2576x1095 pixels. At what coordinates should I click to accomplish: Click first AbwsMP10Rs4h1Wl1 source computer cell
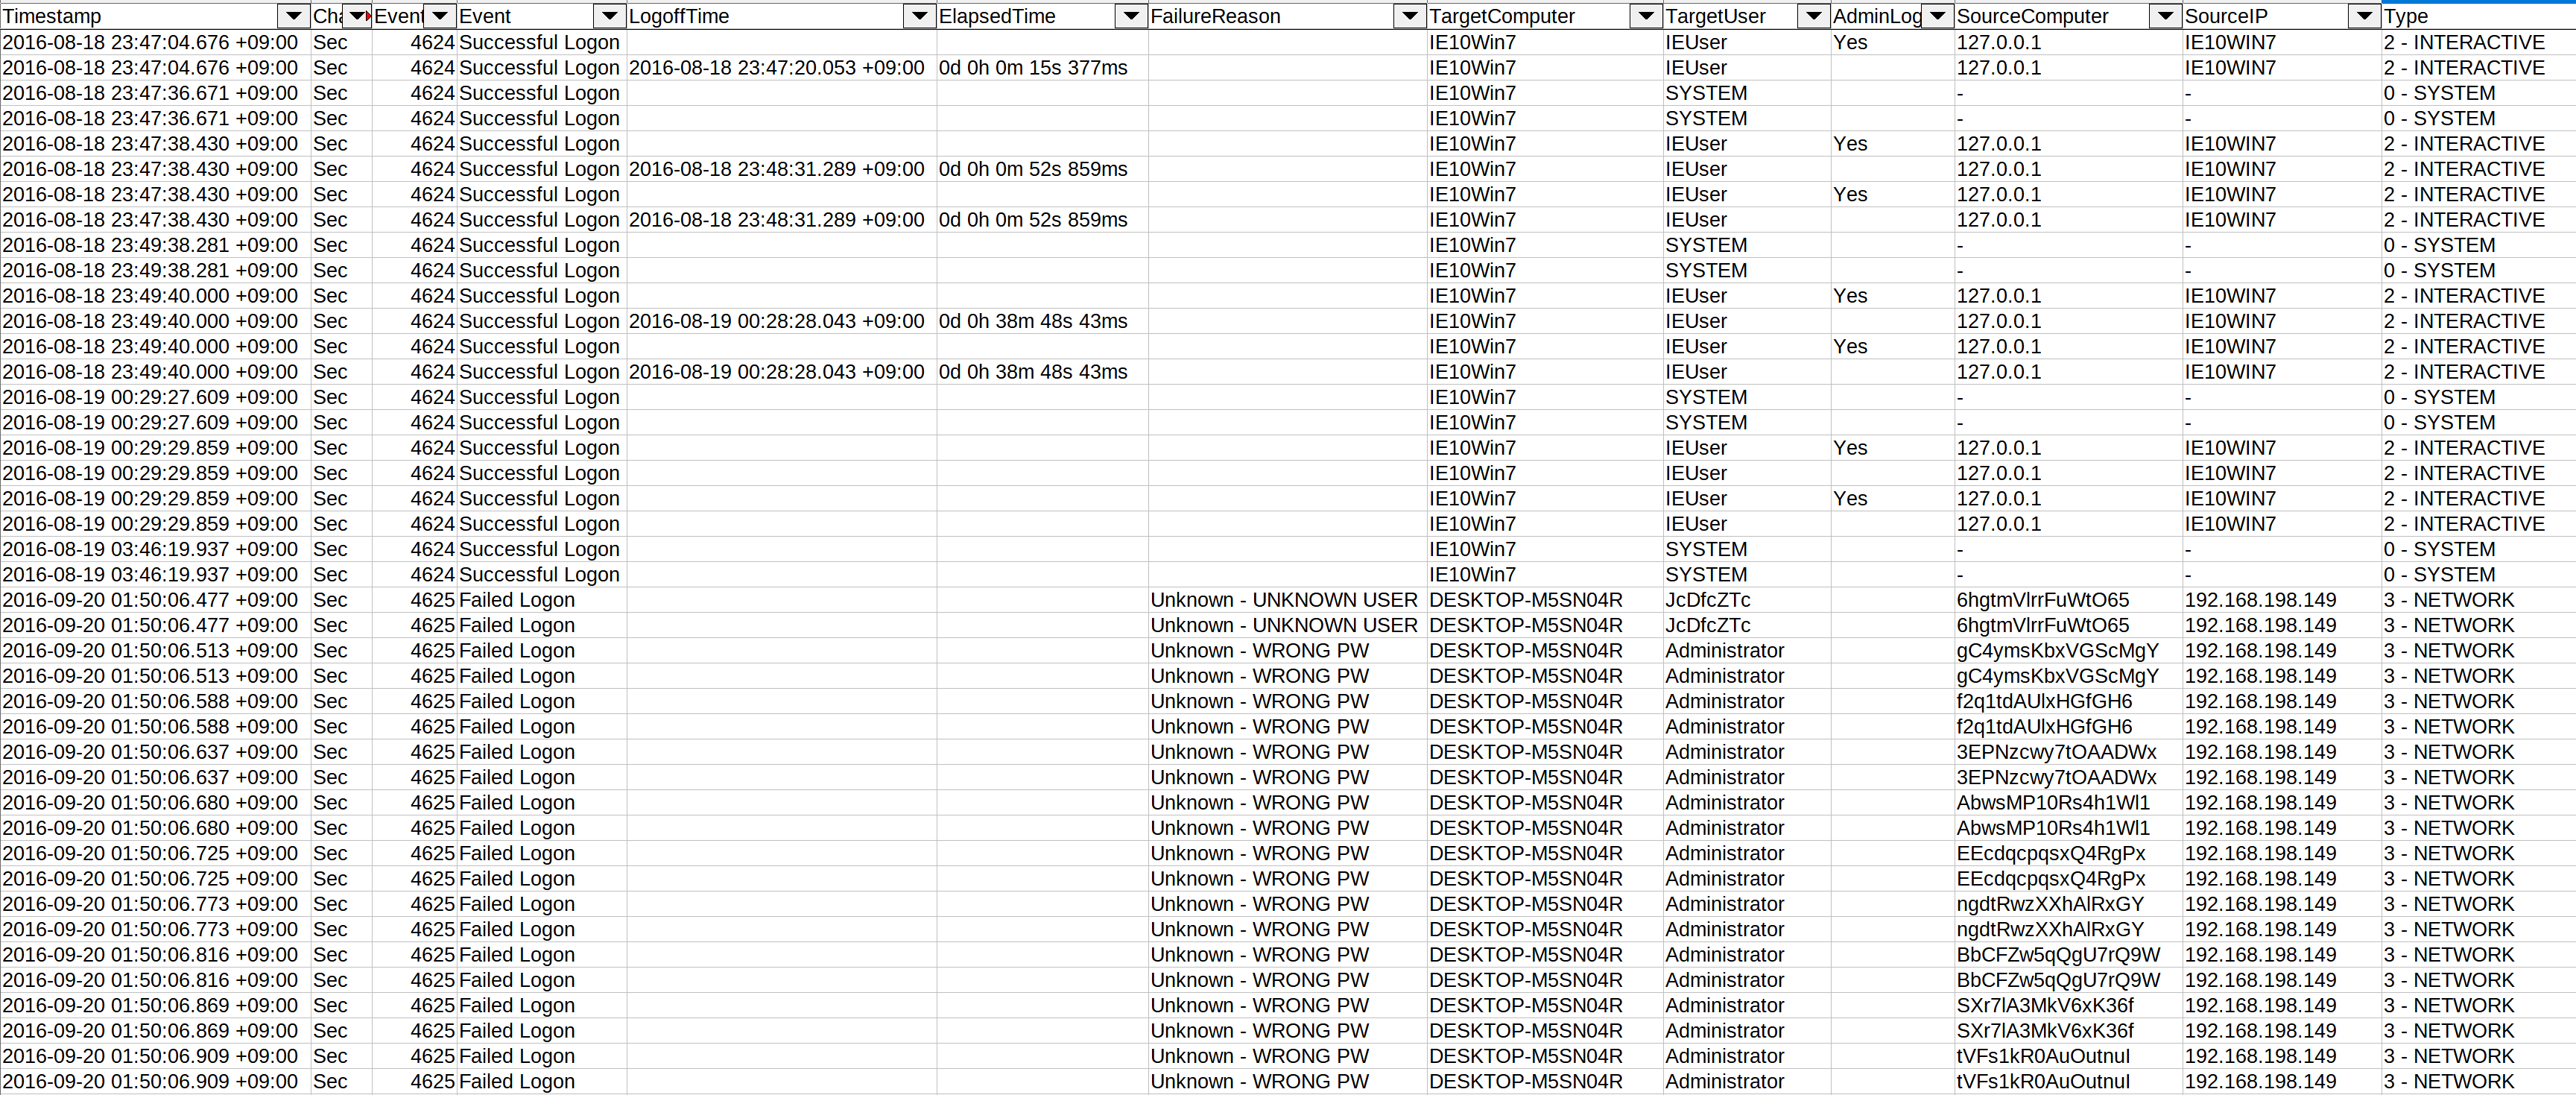2068,803
